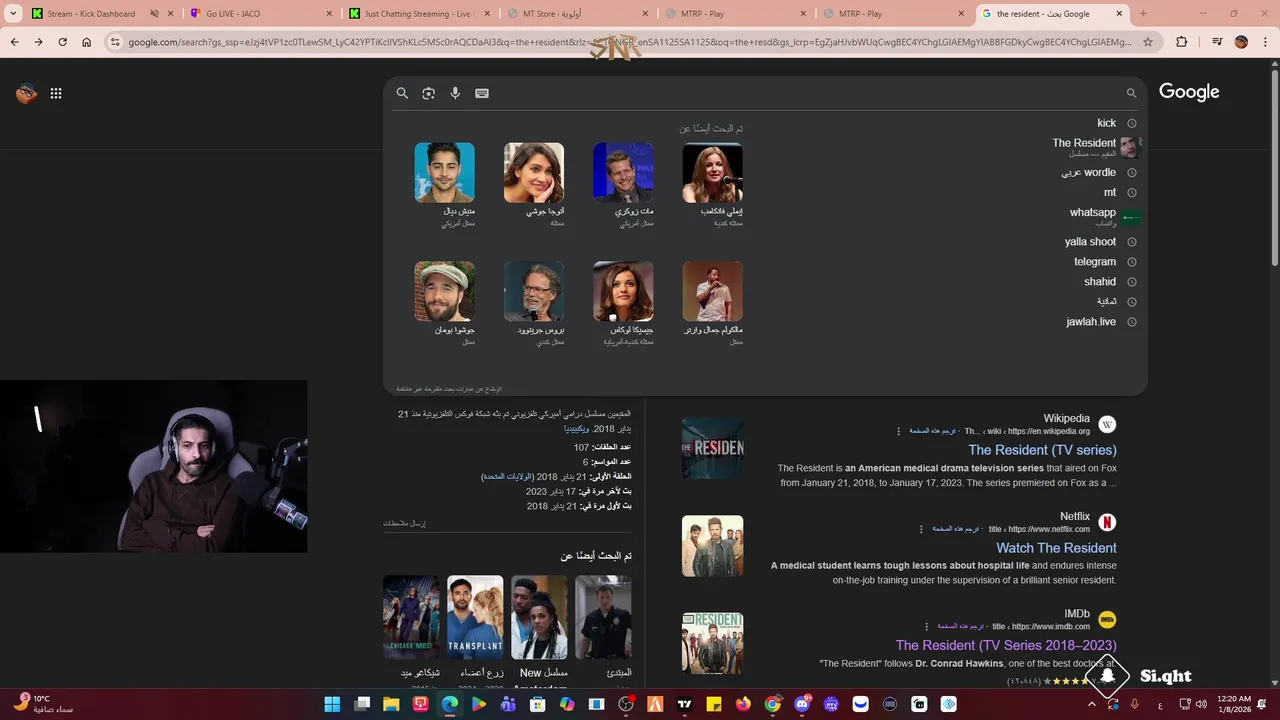
Task: Open the Bruce Greenwood actor card
Action: click(x=534, y=304)
